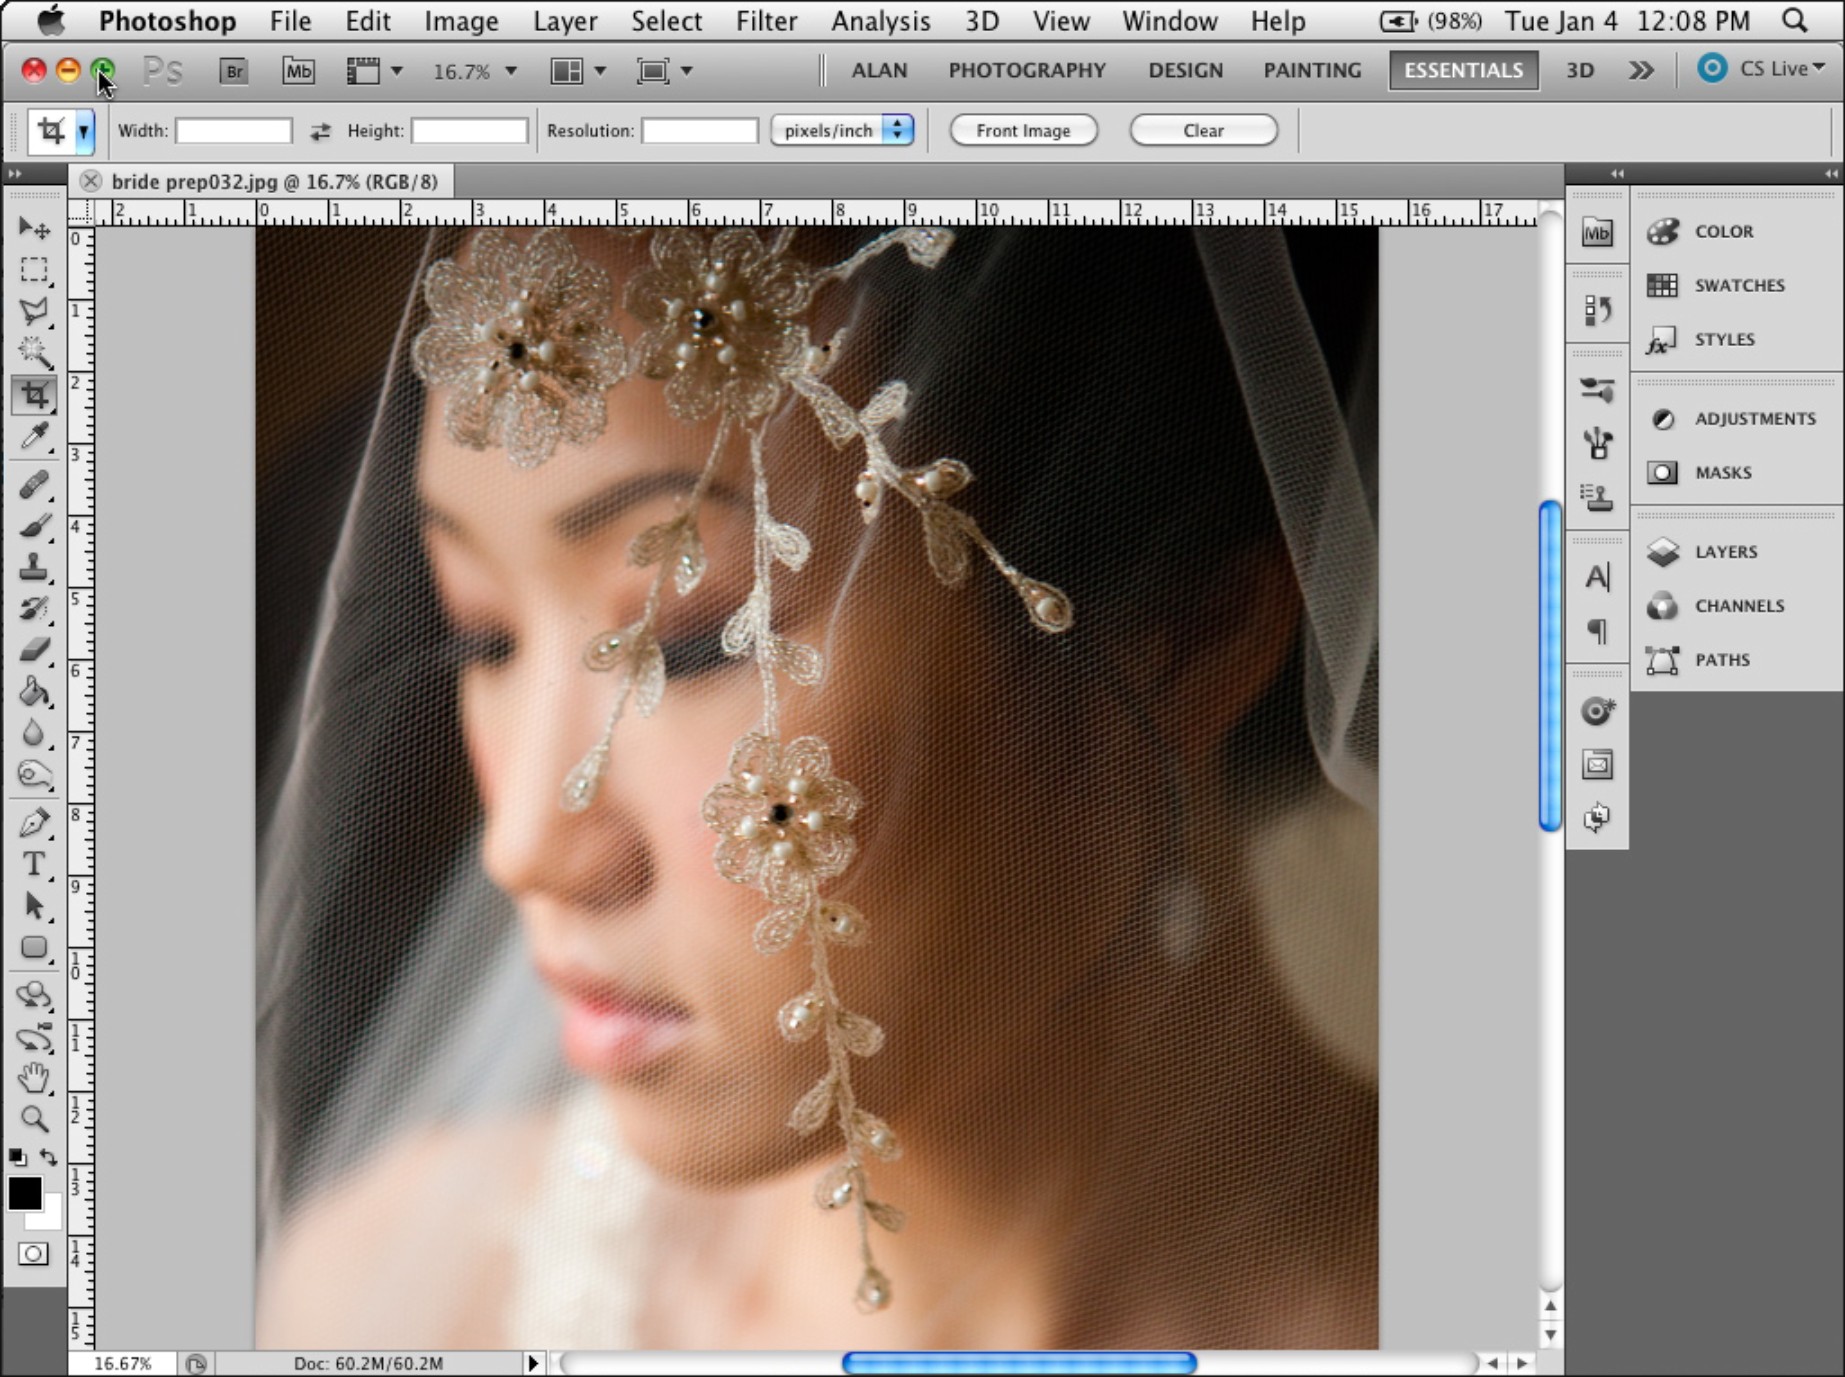The image size is (1845, 1377).
Task: Select the Paint Bucket tool
Action: (34, 691)
